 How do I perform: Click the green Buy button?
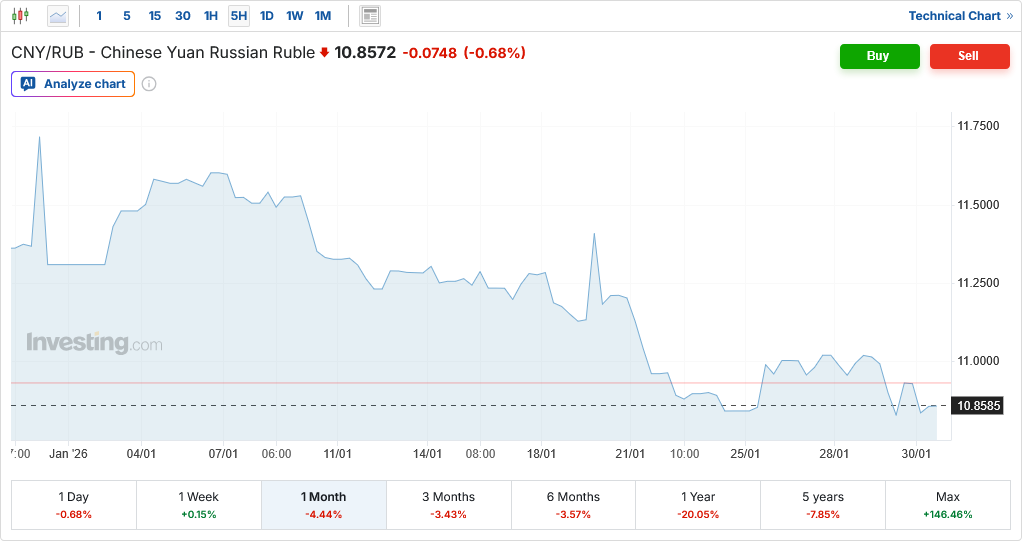pyautogui.click(x=879, y=56)
